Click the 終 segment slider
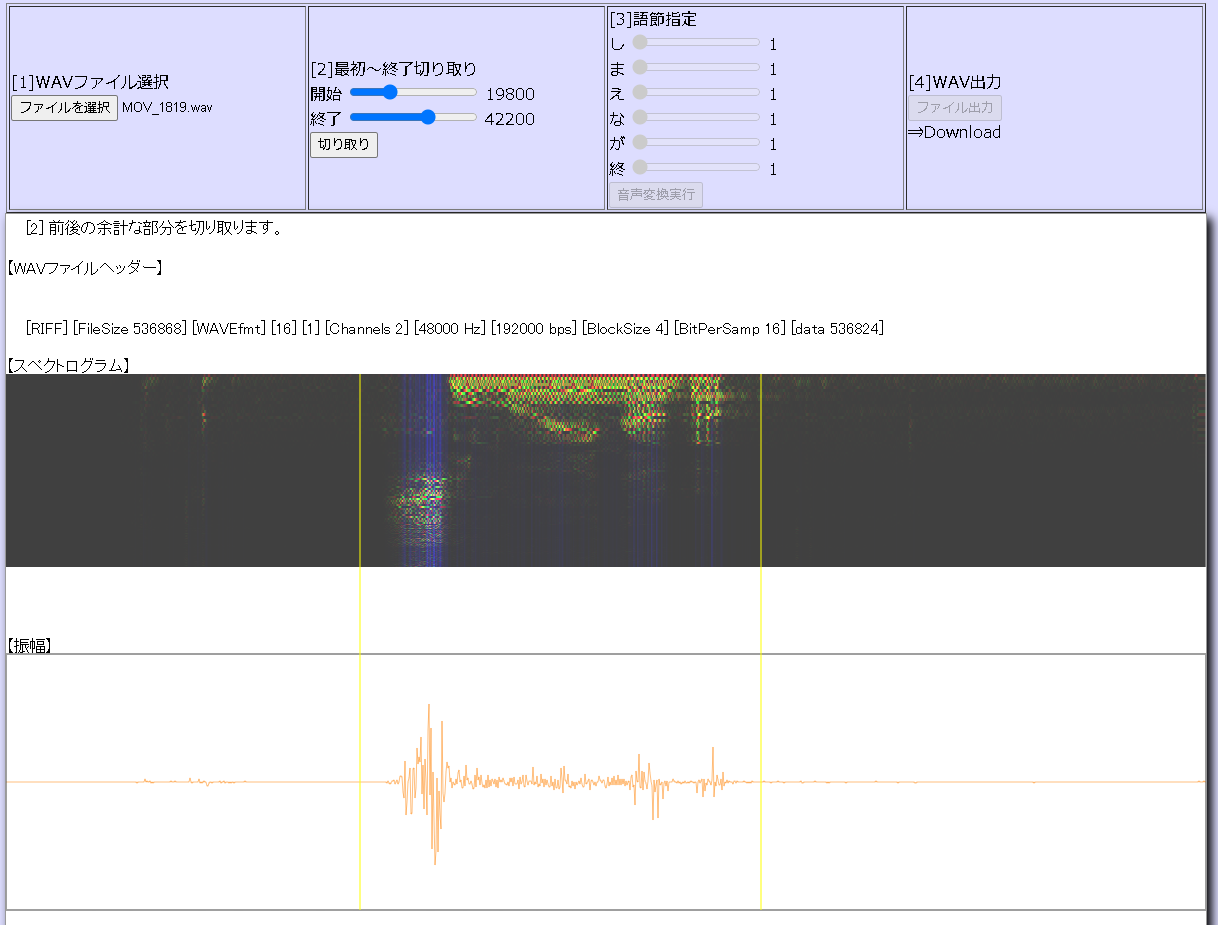This screenshot has height=925, width=1218. click(x=695, y=168)
